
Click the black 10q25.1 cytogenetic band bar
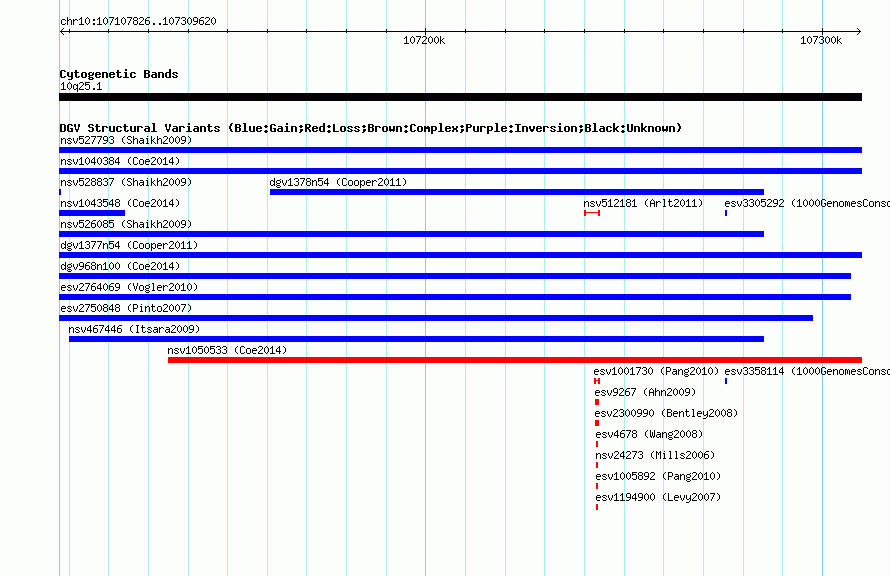tap(460, 97)
